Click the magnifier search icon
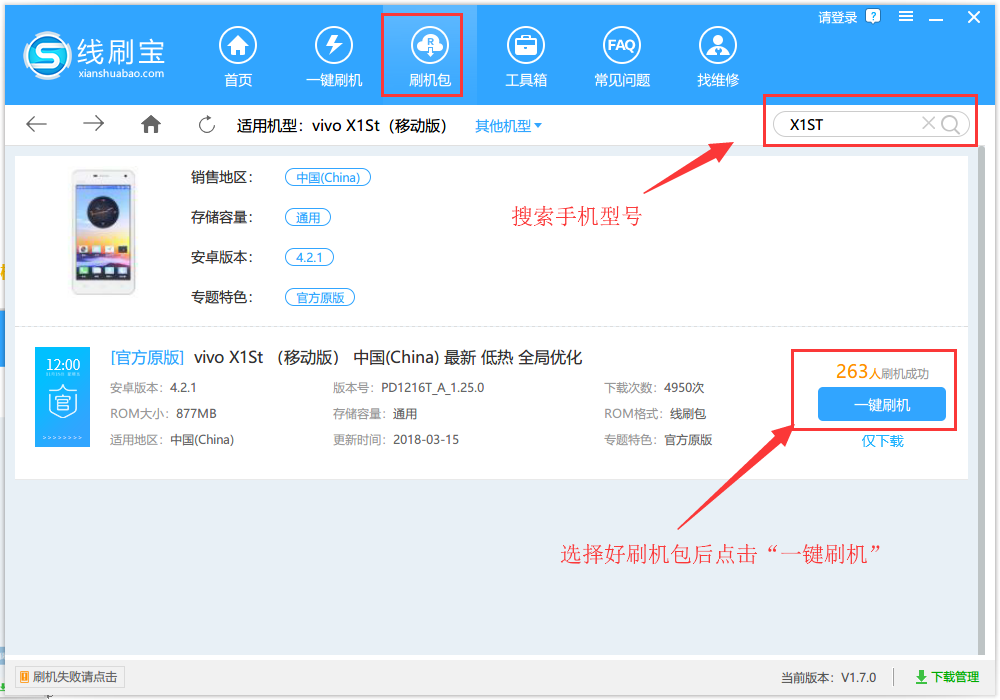This screenshot has width=1000, height=700. pos(951,124)
